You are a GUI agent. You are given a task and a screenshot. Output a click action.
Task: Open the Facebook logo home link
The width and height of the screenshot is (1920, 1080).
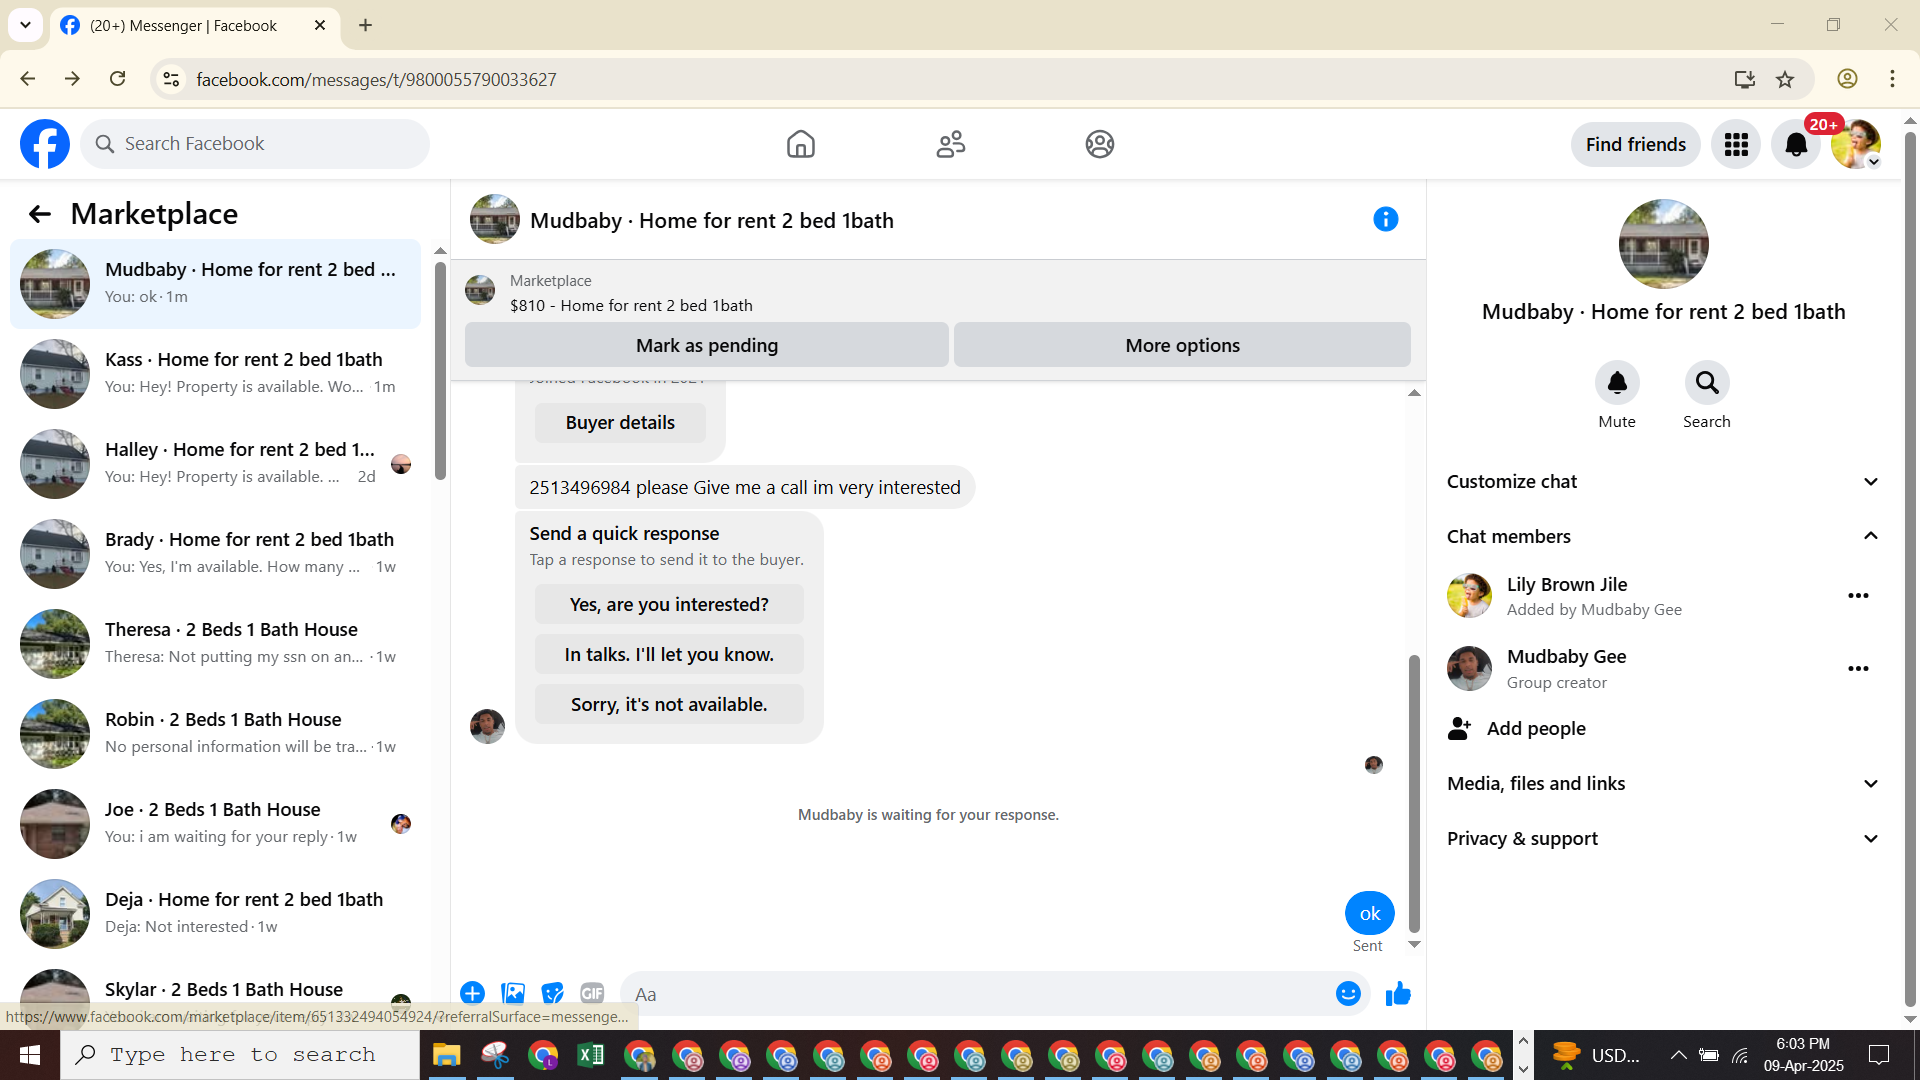pyautogui.click(x=45, y=144)
